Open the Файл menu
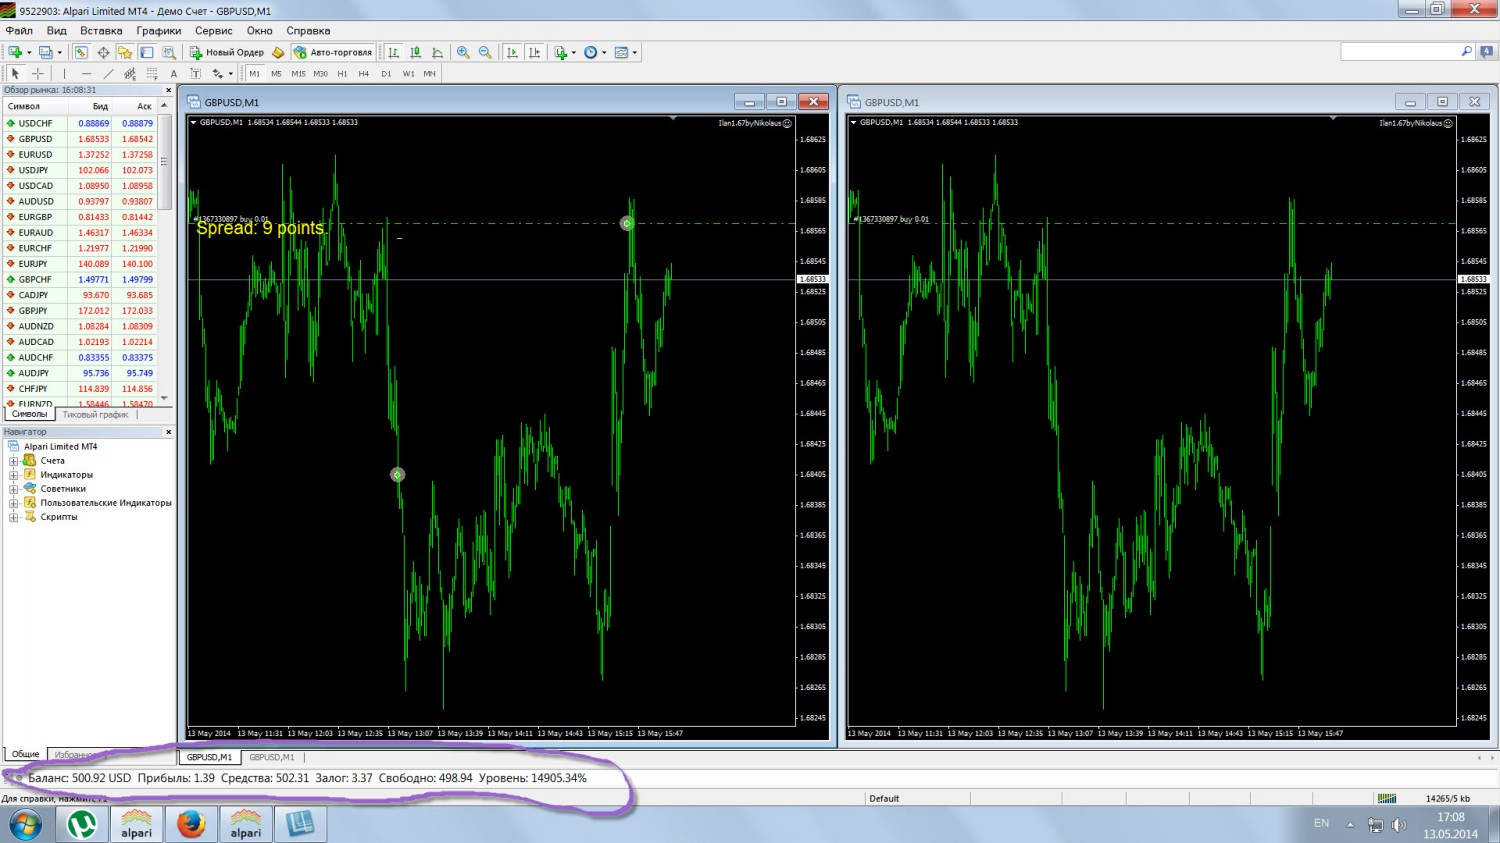The image size is (1500, 843). 19,31
